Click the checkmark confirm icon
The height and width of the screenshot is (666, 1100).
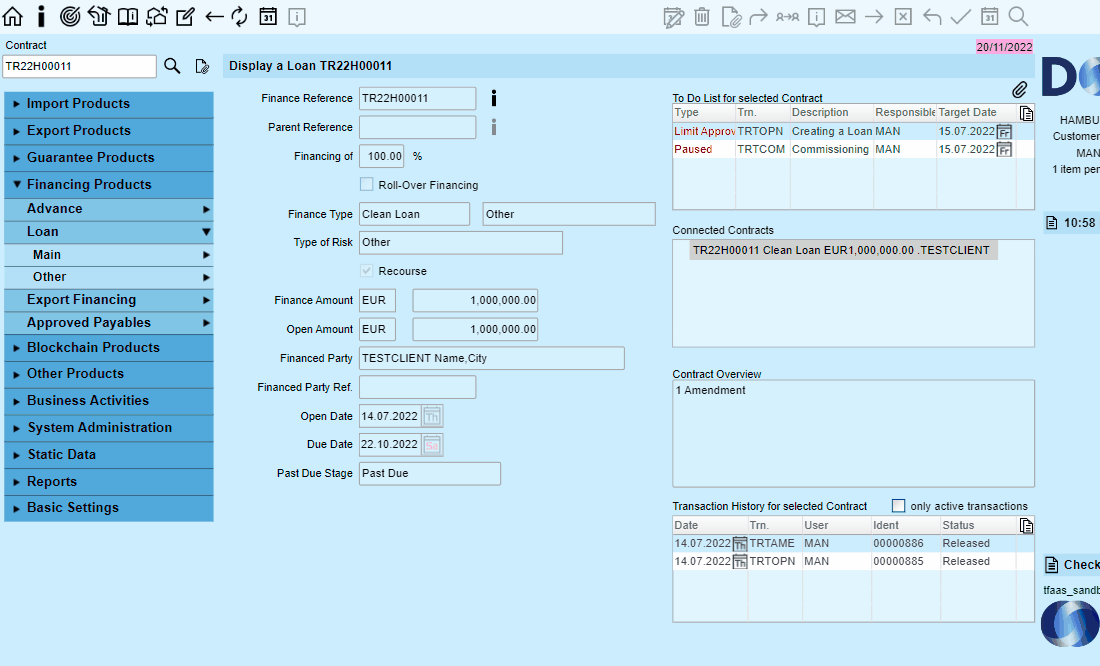pyautogui.click(x=960, y=16)
